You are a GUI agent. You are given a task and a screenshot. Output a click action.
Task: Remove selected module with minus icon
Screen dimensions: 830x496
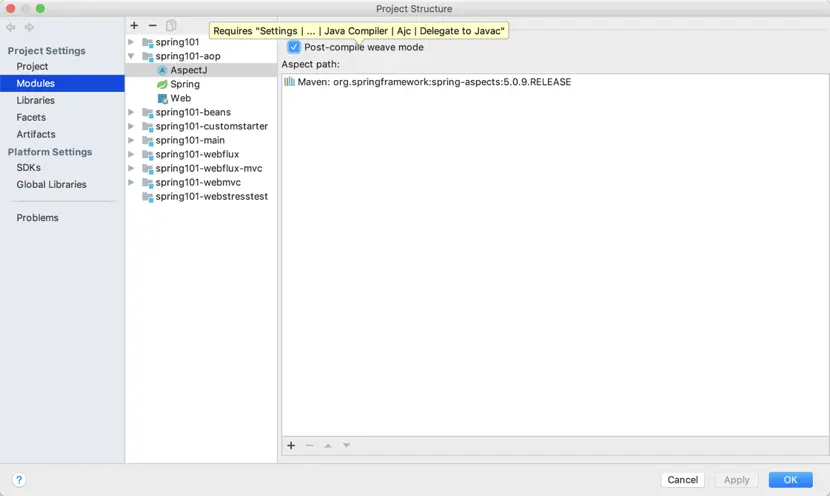152,25
